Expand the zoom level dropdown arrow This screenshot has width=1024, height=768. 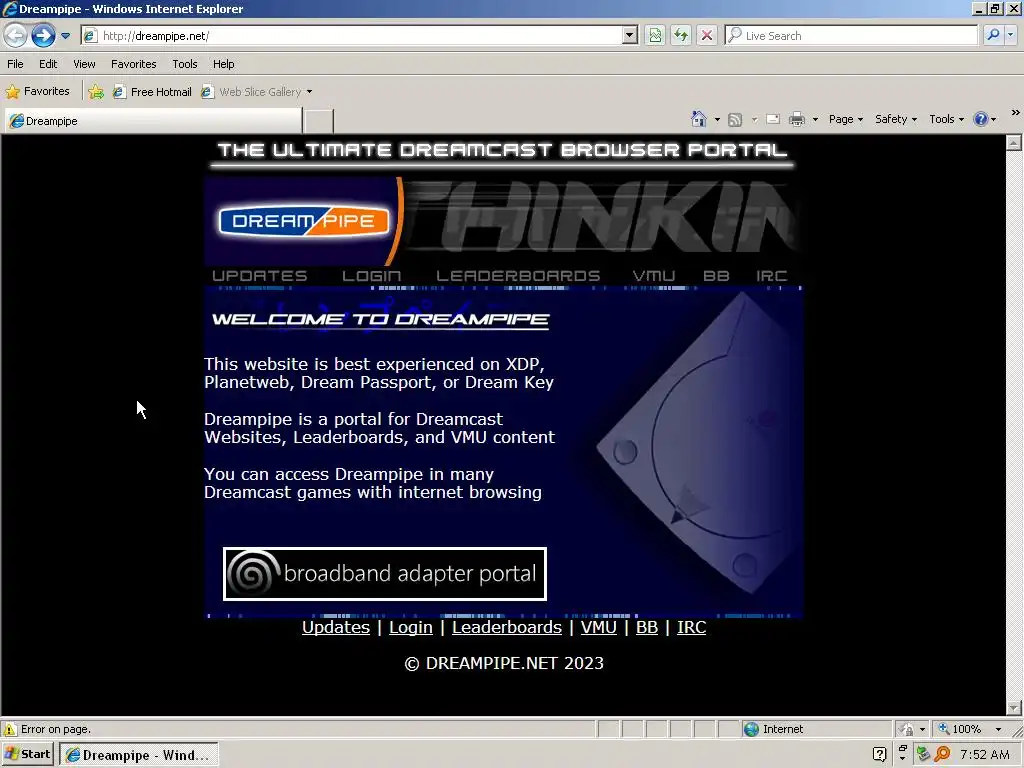pos(998,729)
